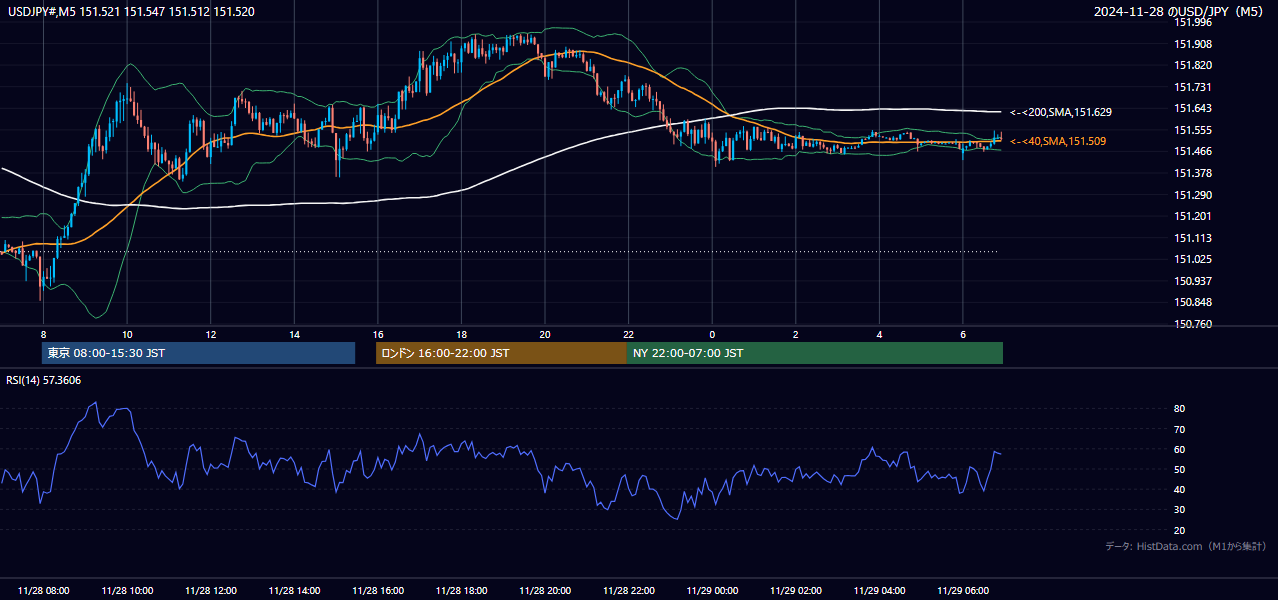Click price axis label 151.555

[1193, 130]
